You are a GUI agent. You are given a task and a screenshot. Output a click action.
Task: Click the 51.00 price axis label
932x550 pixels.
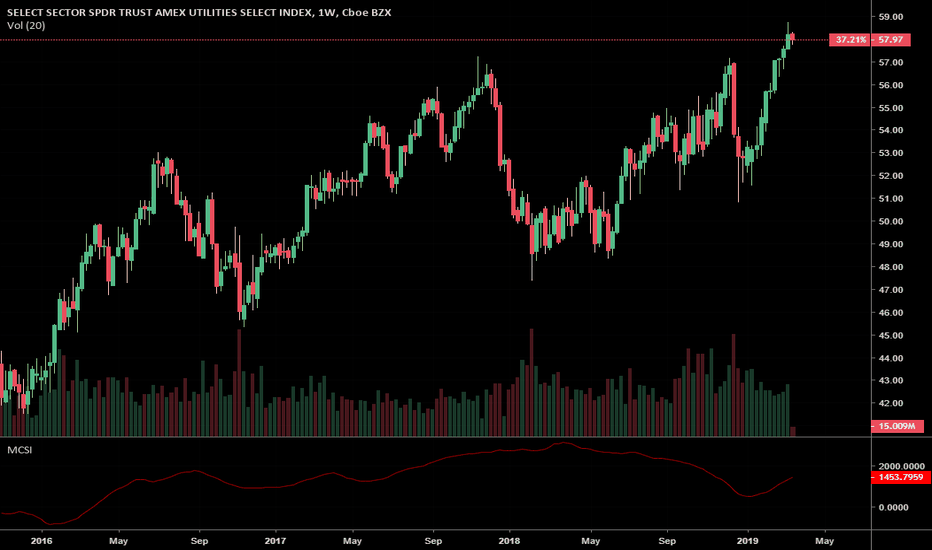point(891,199)
